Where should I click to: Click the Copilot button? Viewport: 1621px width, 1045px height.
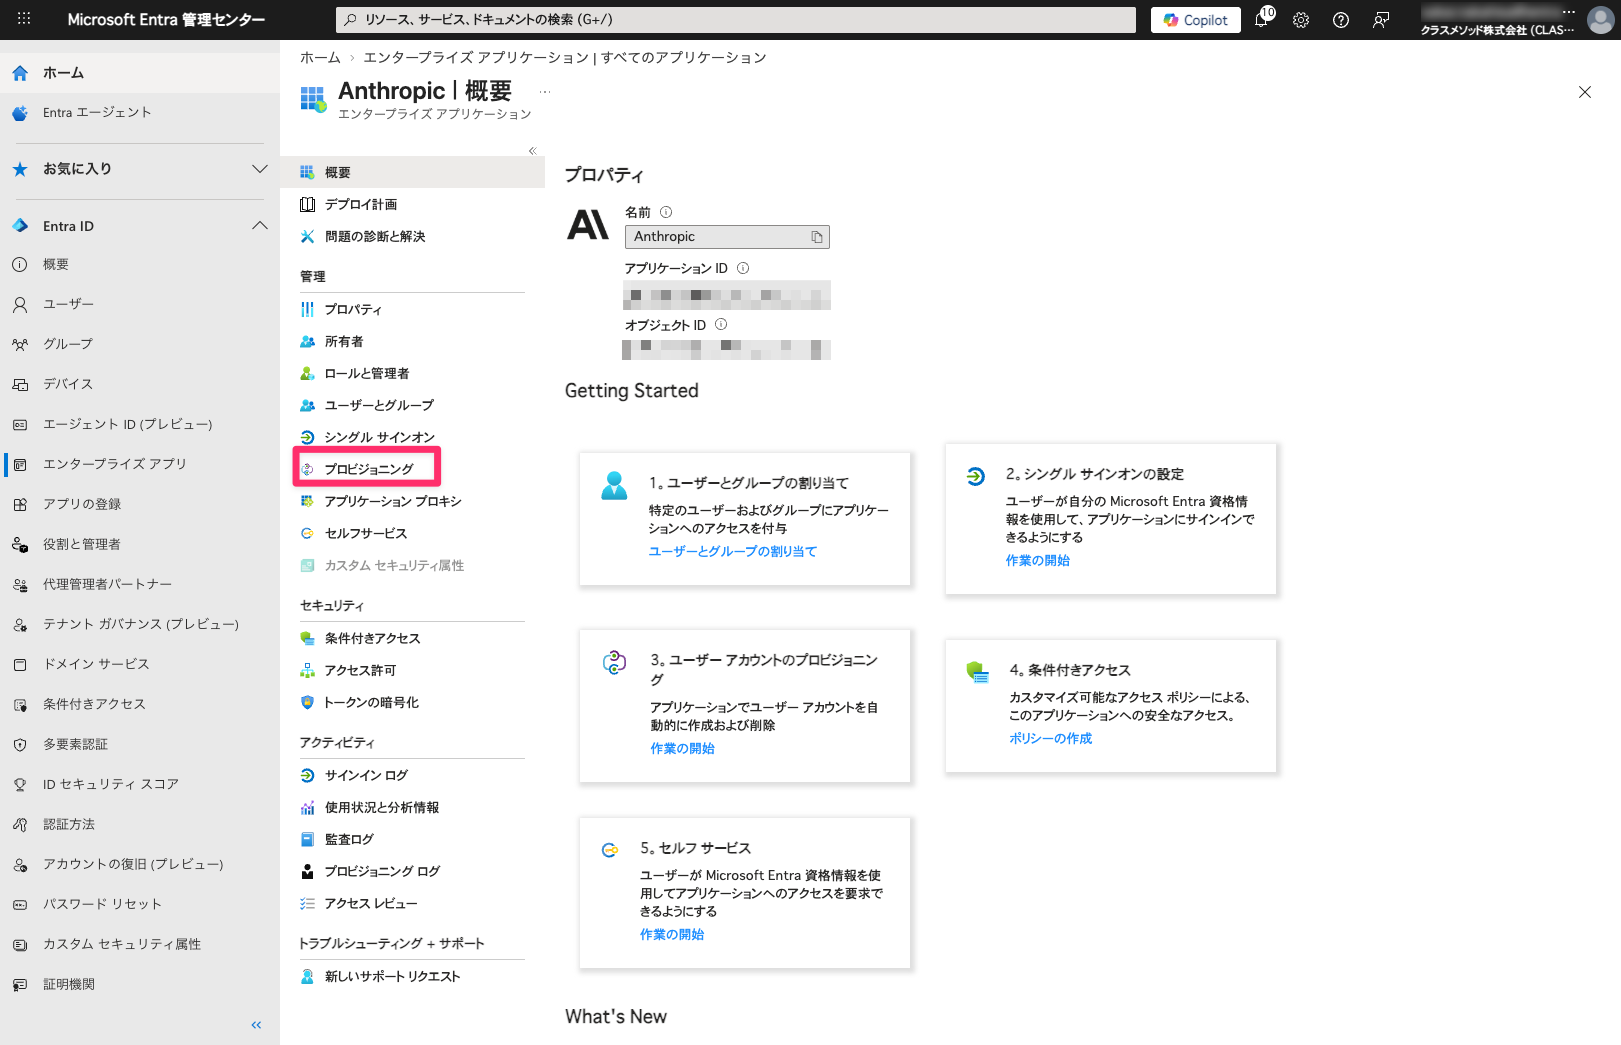(1196, 20)
